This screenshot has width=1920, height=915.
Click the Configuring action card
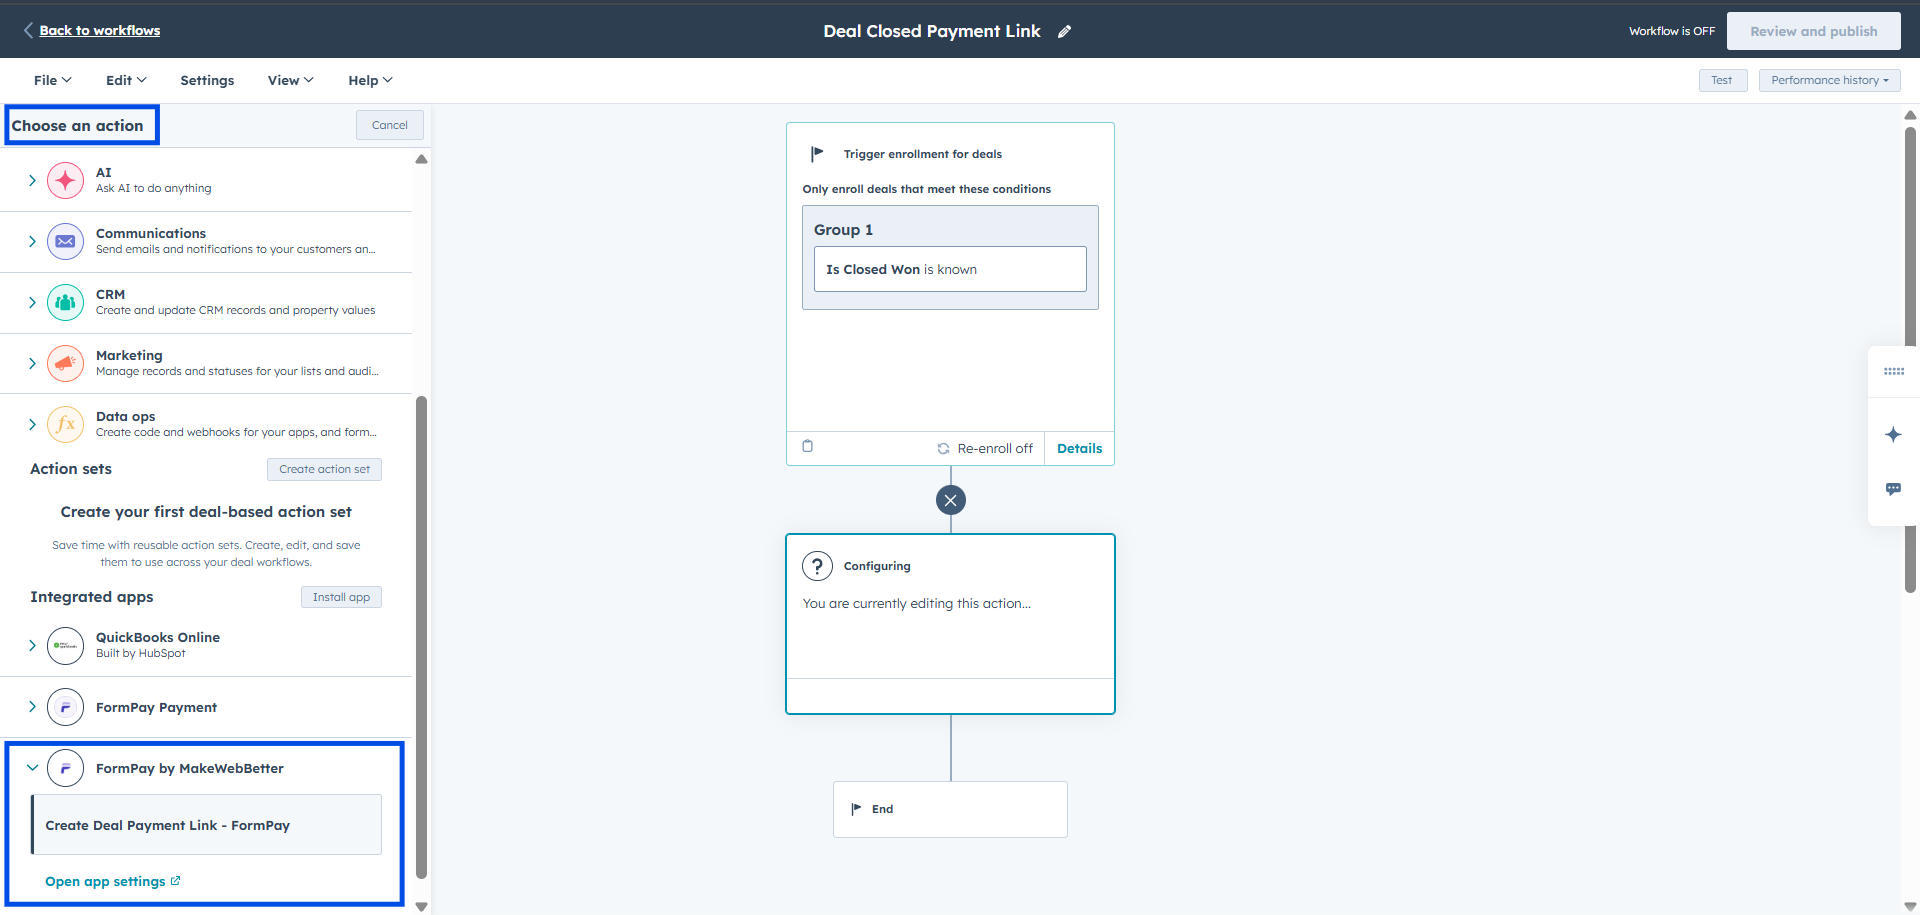point(950,624)
